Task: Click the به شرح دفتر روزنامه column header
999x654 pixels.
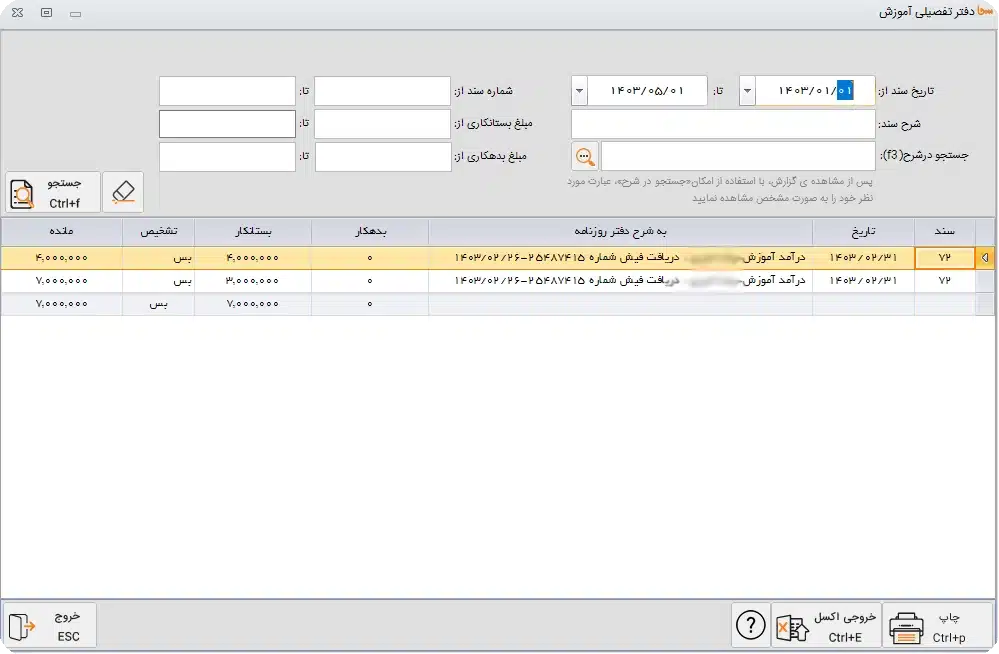Action: (x=621, y=231)
